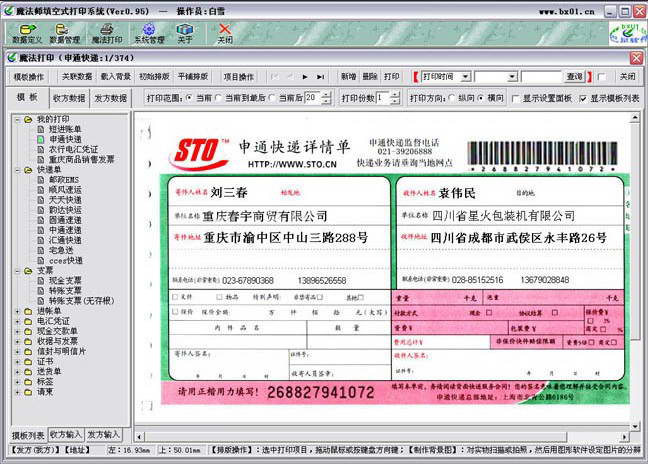This screenshot has width=648, height=464.
Task: Open the 关于 about icon
Action: (185, 33)
